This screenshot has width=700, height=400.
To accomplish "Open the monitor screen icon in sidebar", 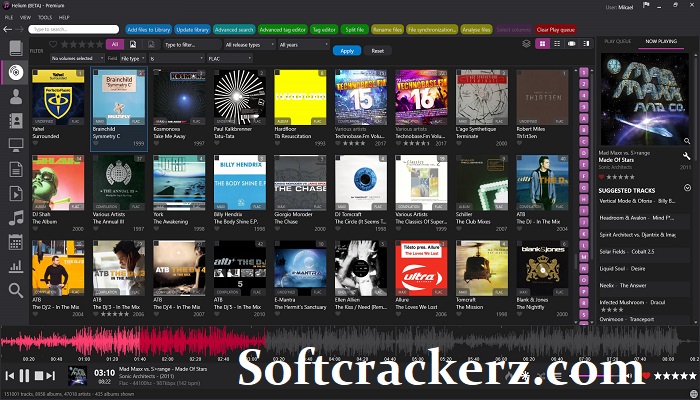I will pyautogui.click(x=16, y=145).
